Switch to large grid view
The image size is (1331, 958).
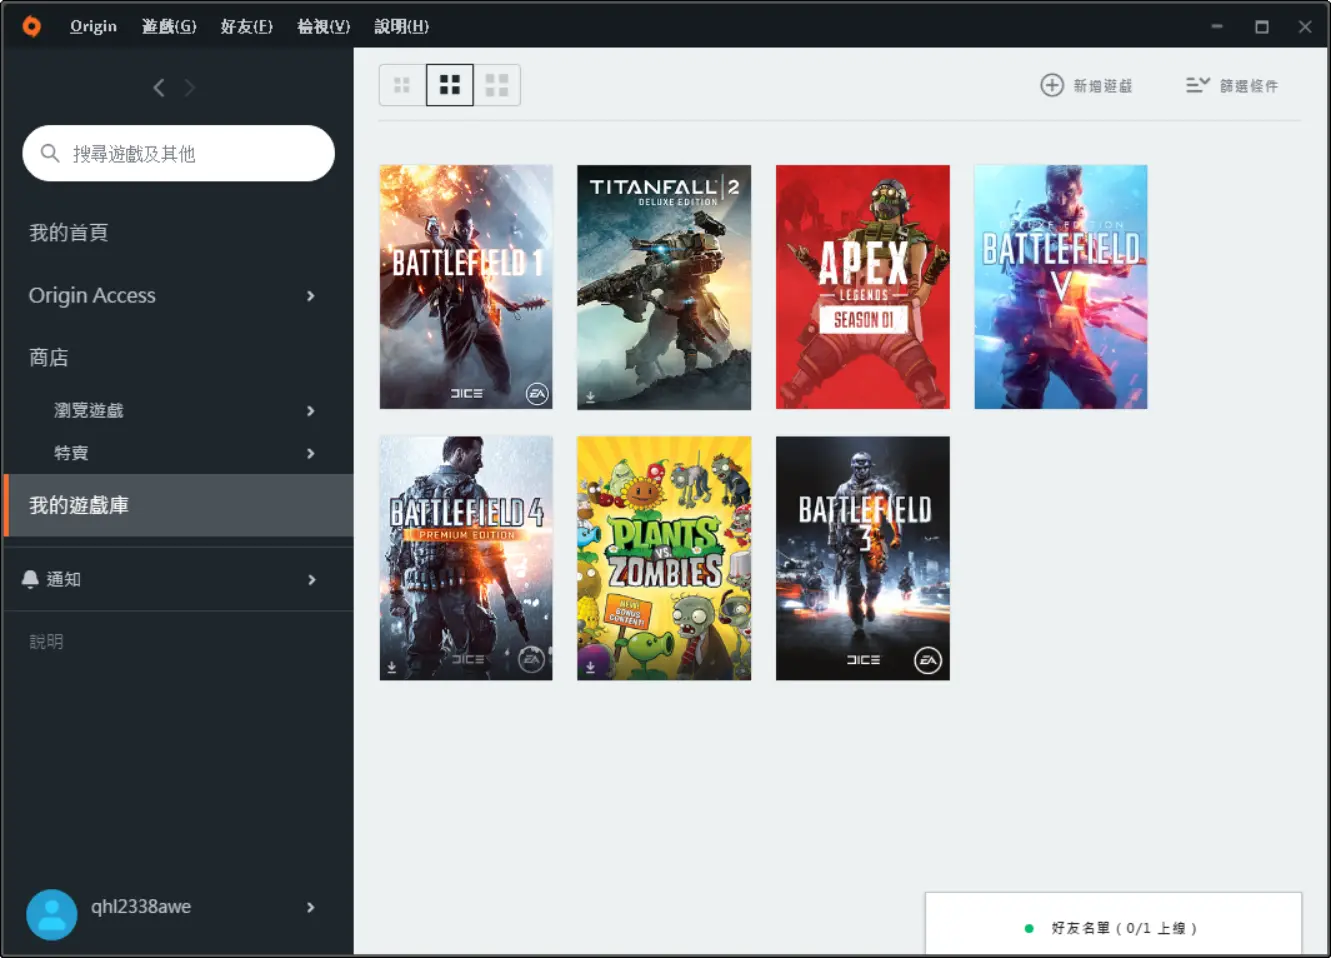click(497, 85)
